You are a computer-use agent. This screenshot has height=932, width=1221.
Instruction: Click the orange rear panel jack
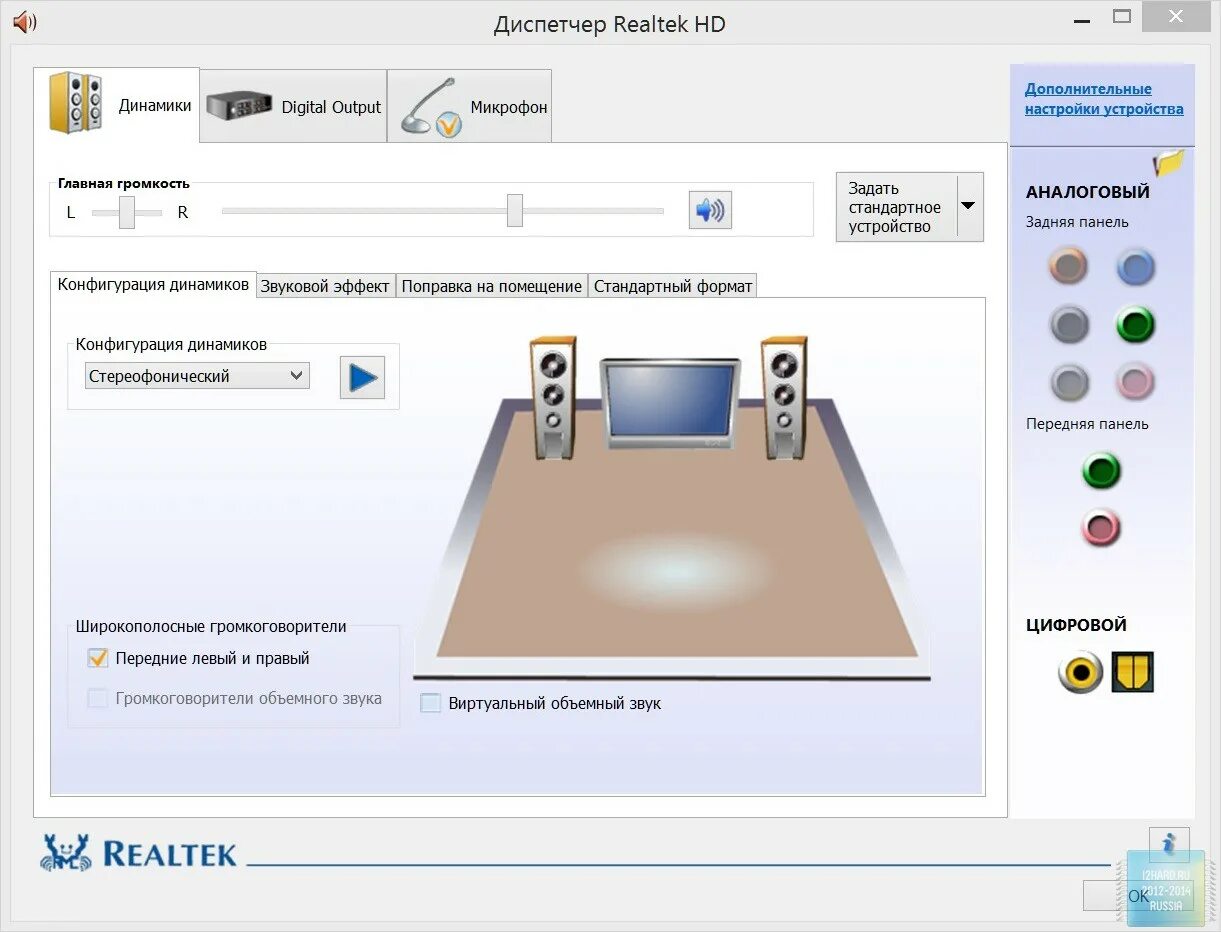(x=1068, y=266)
